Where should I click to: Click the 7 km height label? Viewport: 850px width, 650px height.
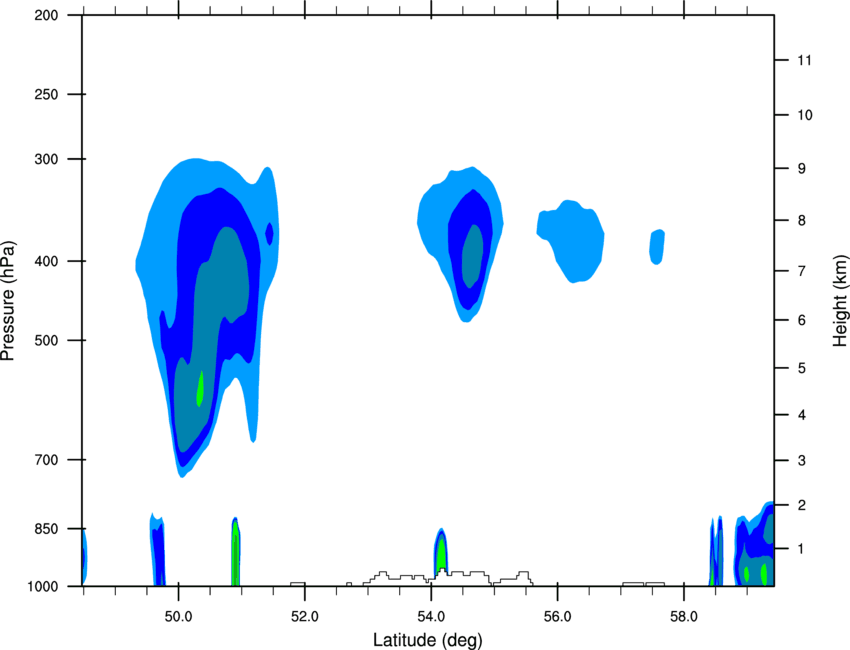click(802, 271)
